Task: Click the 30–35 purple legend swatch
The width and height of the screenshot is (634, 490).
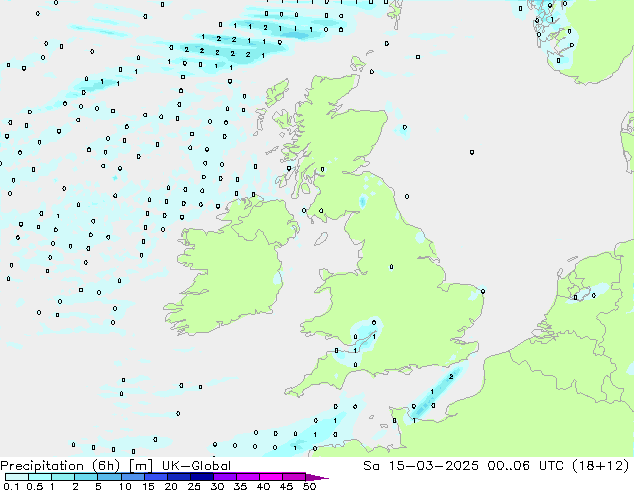Action: pos(225,477)
